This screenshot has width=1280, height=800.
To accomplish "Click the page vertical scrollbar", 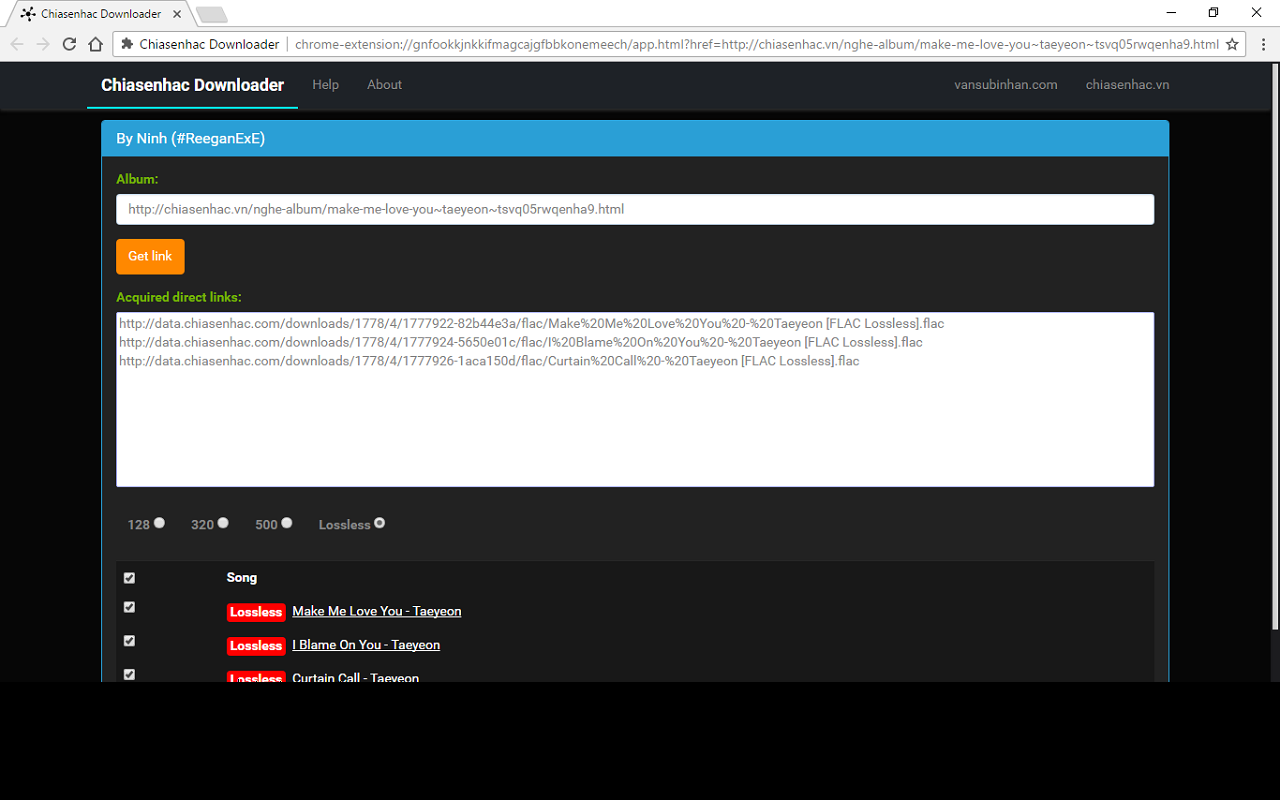I will coord(1274,347).
